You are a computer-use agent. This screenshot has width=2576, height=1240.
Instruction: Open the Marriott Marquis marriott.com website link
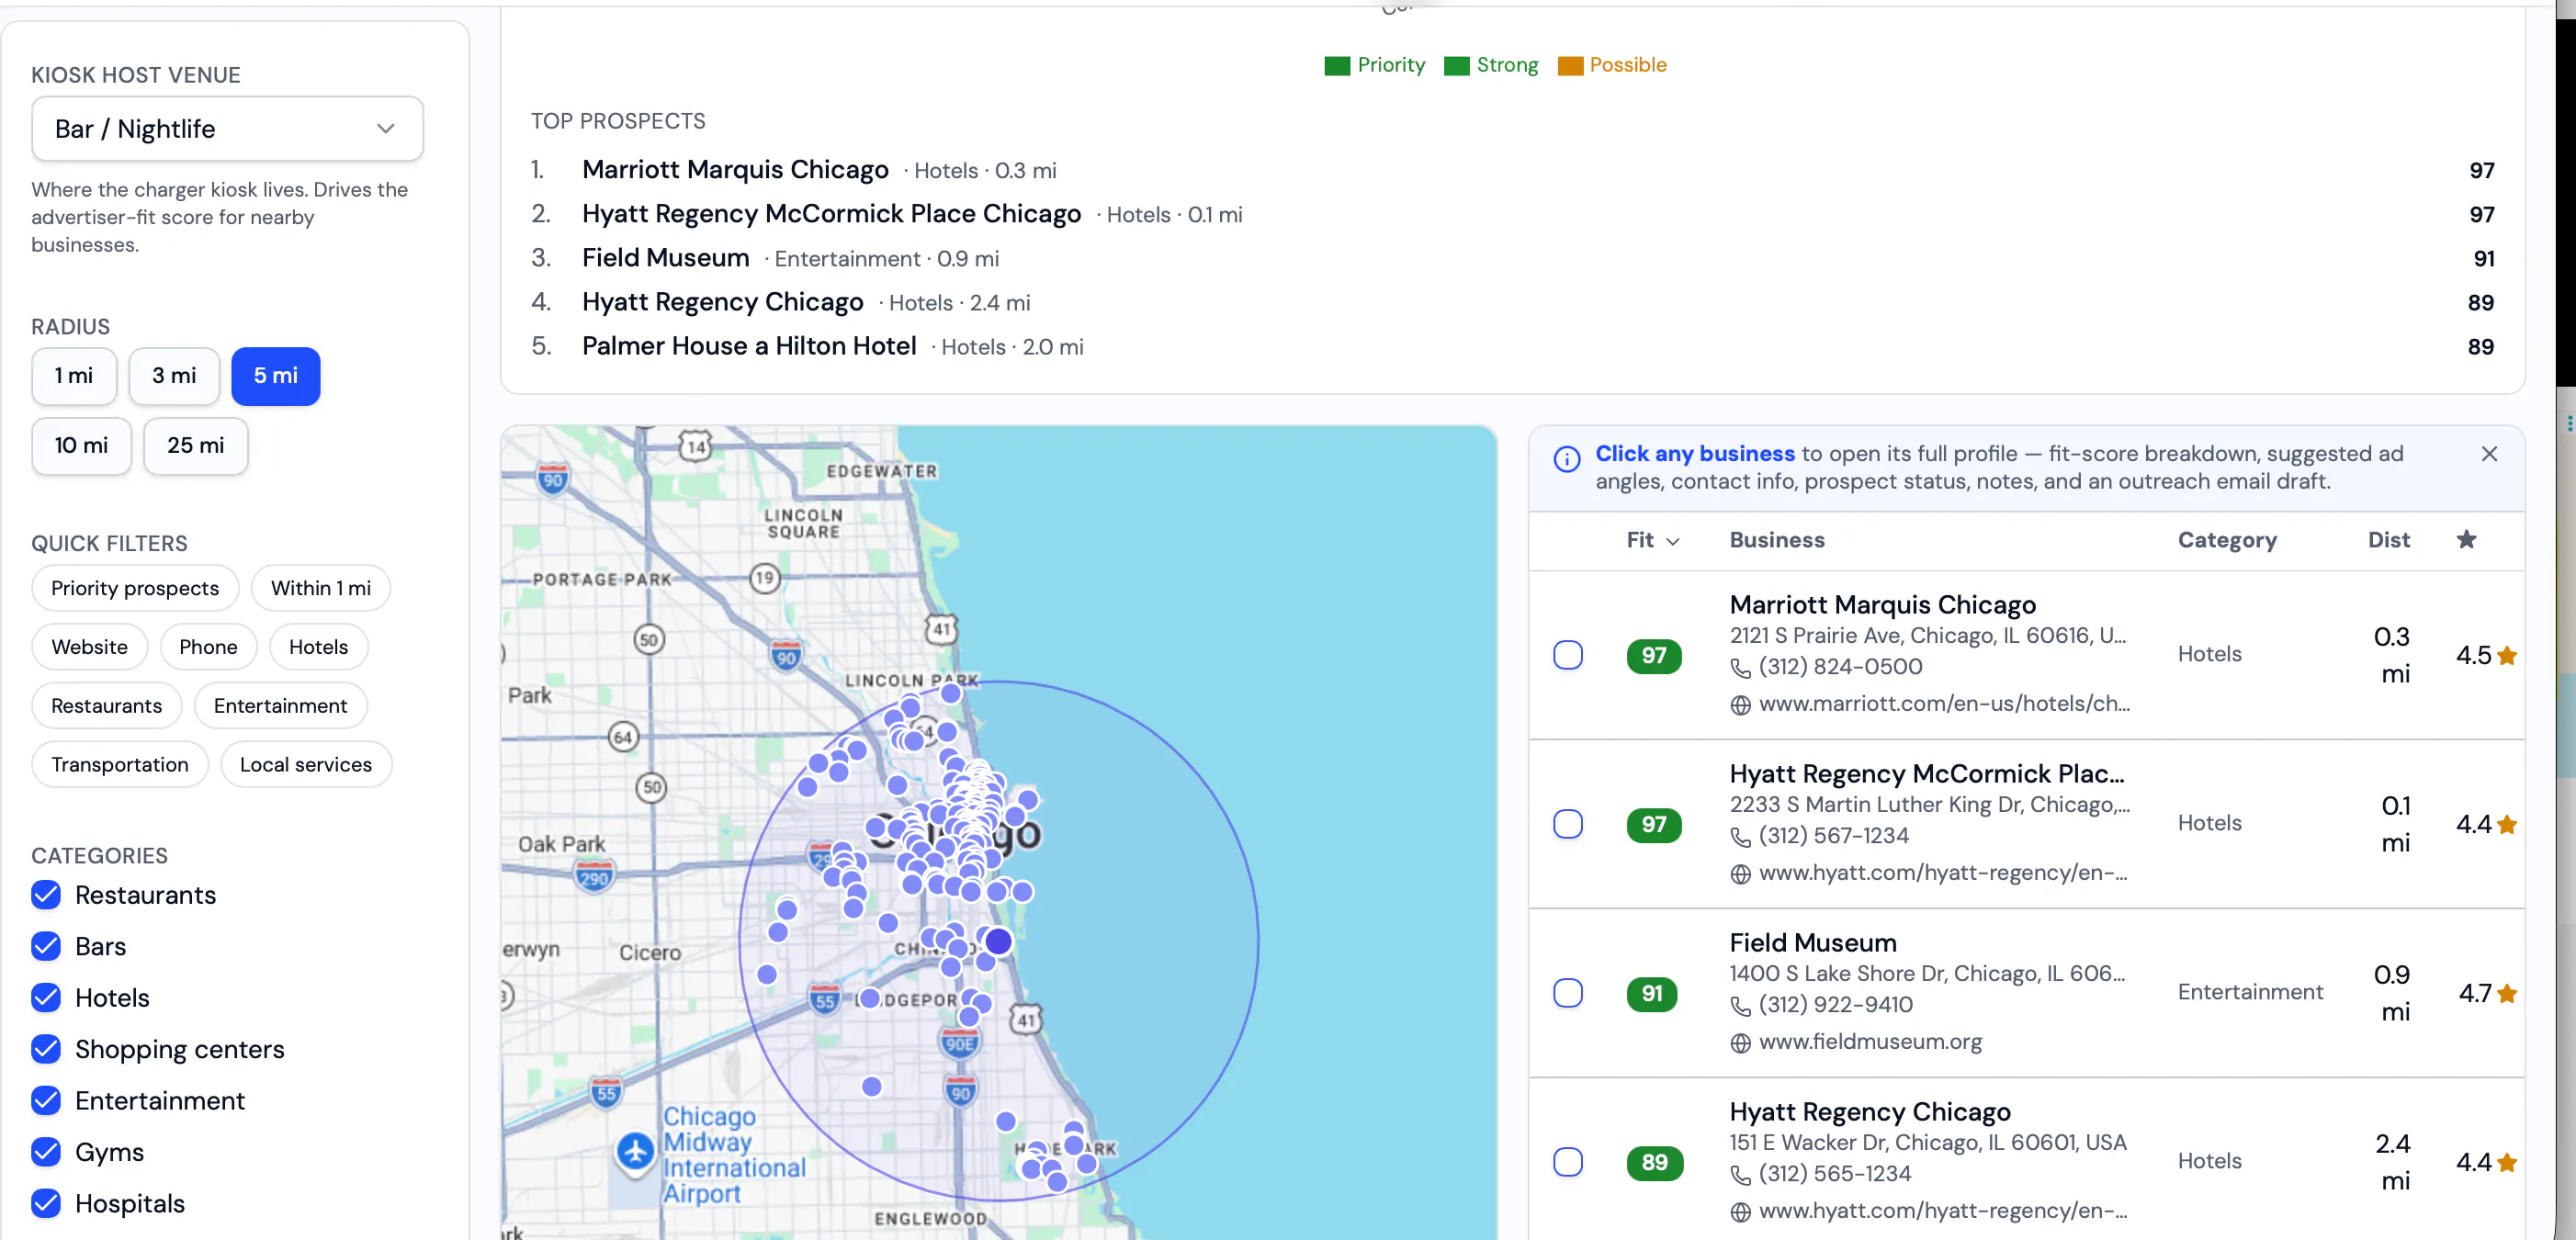[1944, 704]
